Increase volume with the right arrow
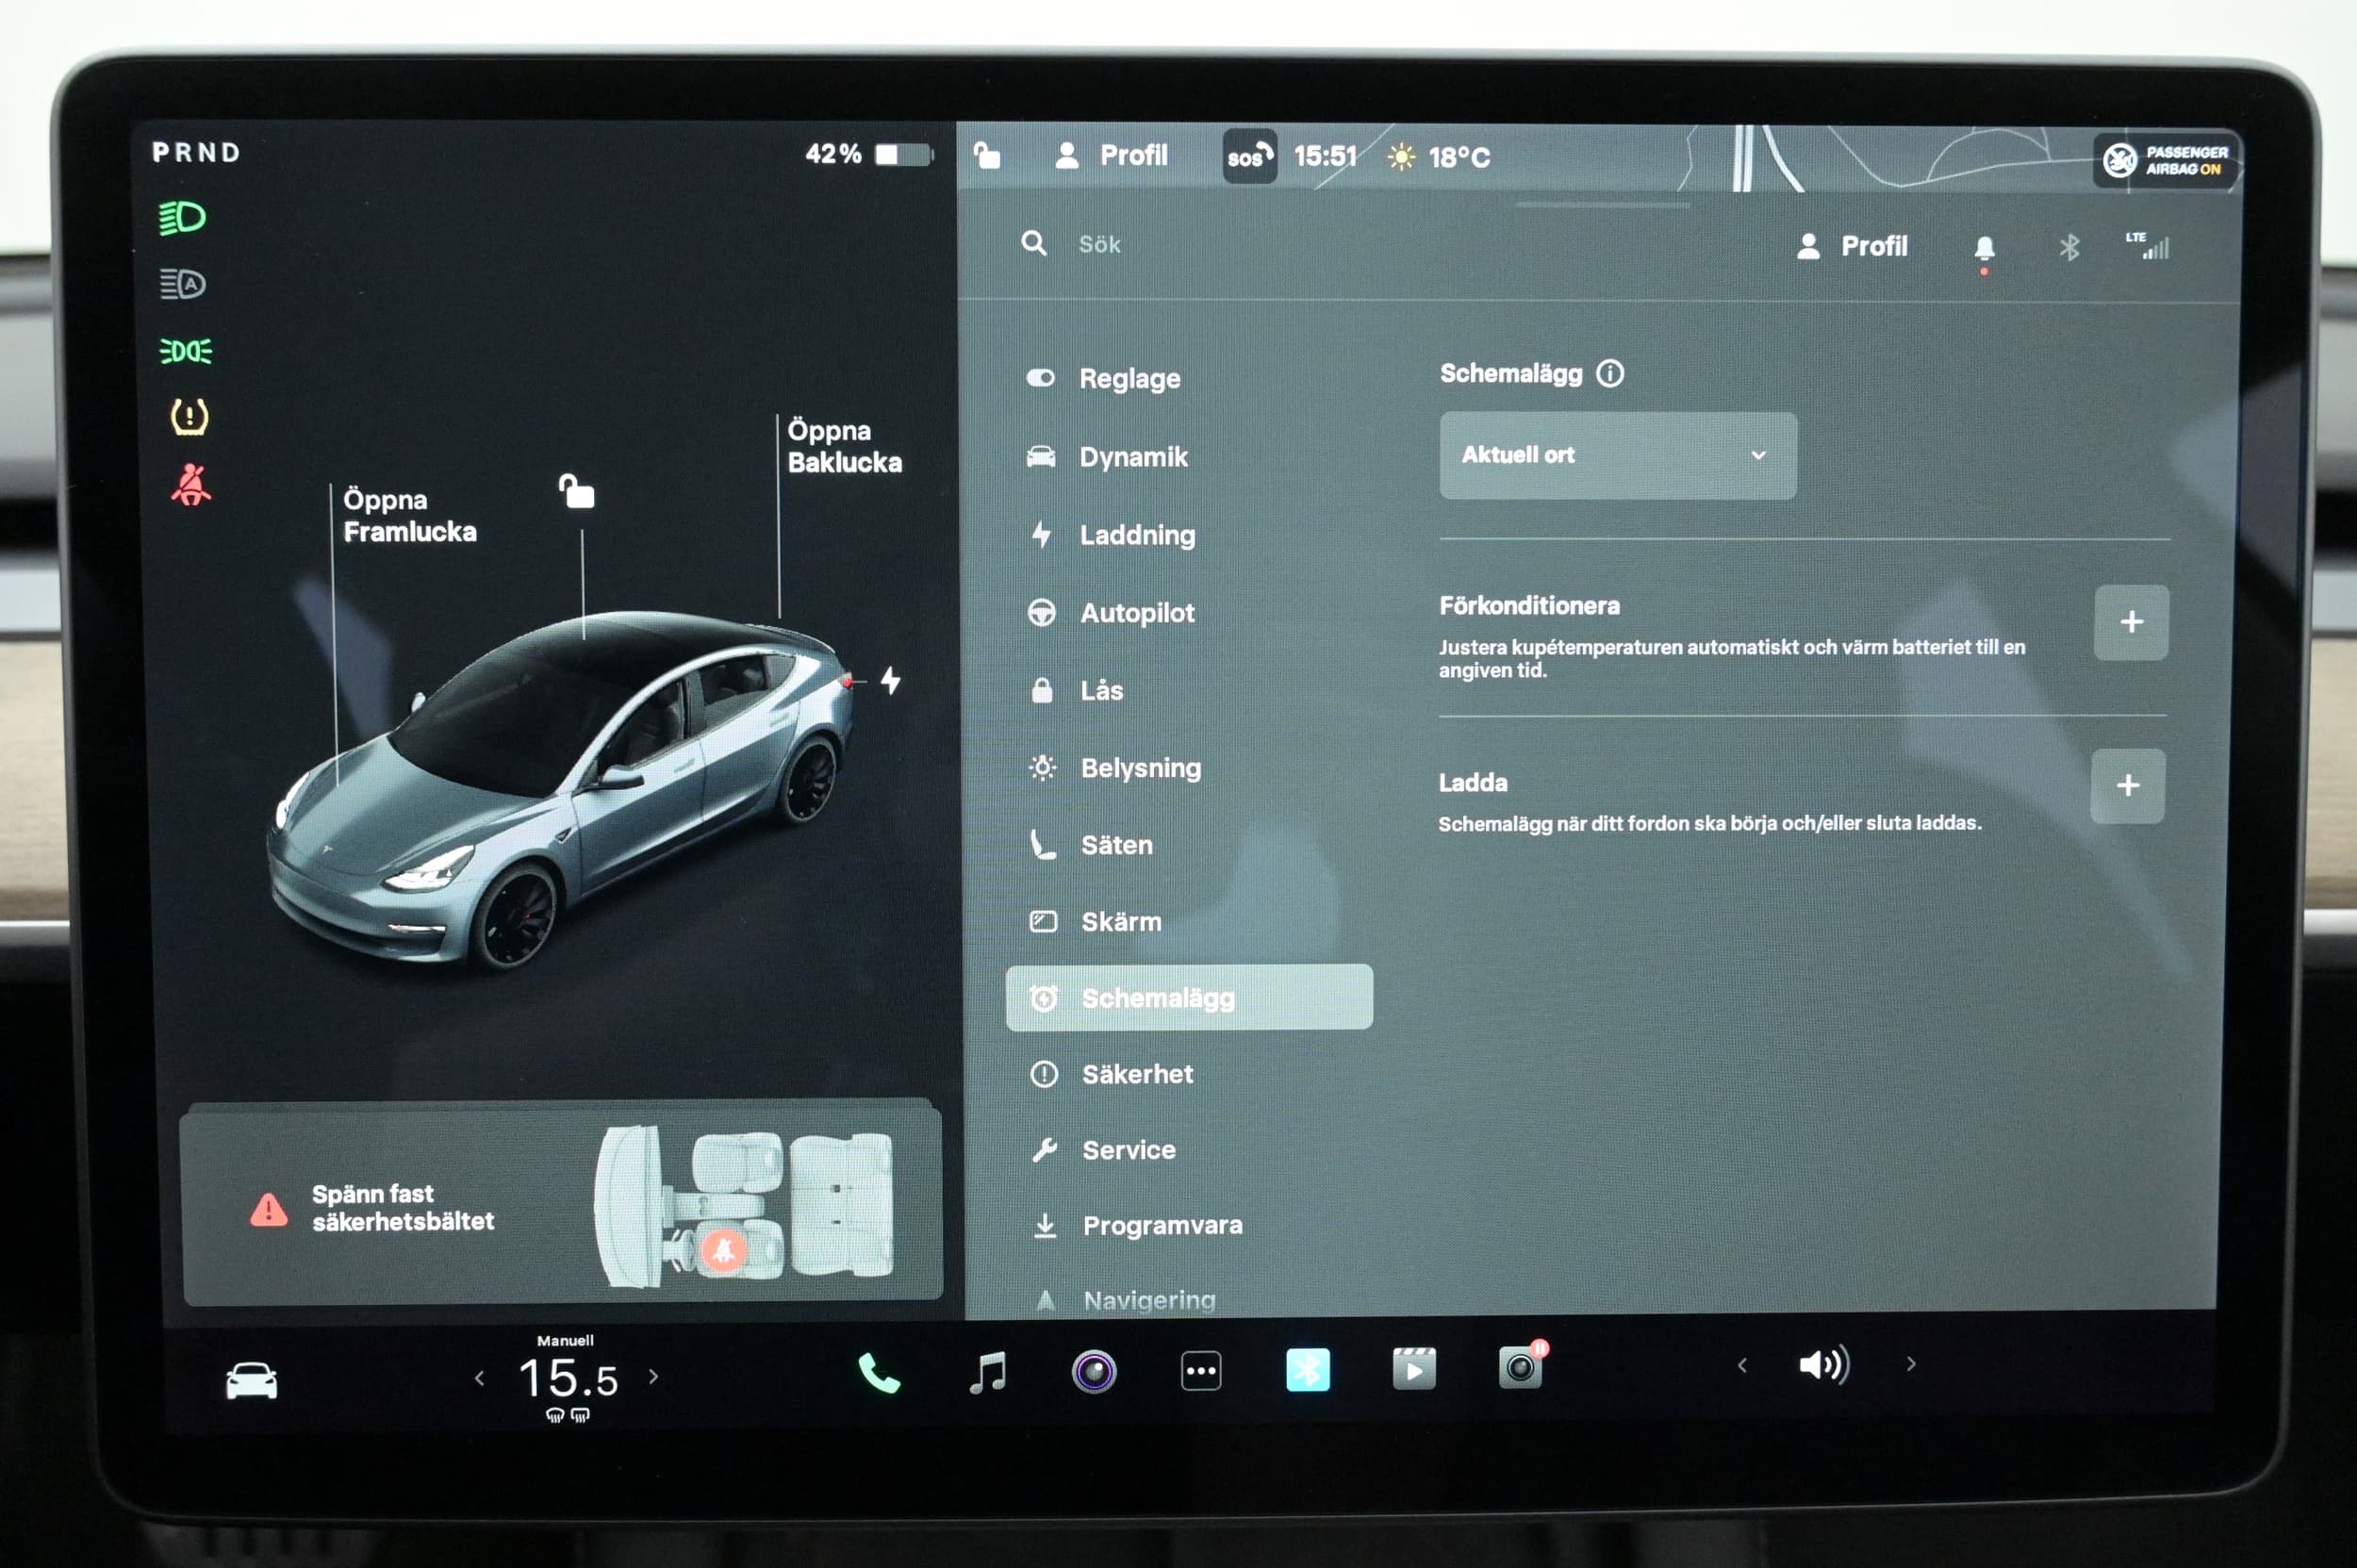Viewport: 2357px width, 1568px height. tap(1911, 1364)
